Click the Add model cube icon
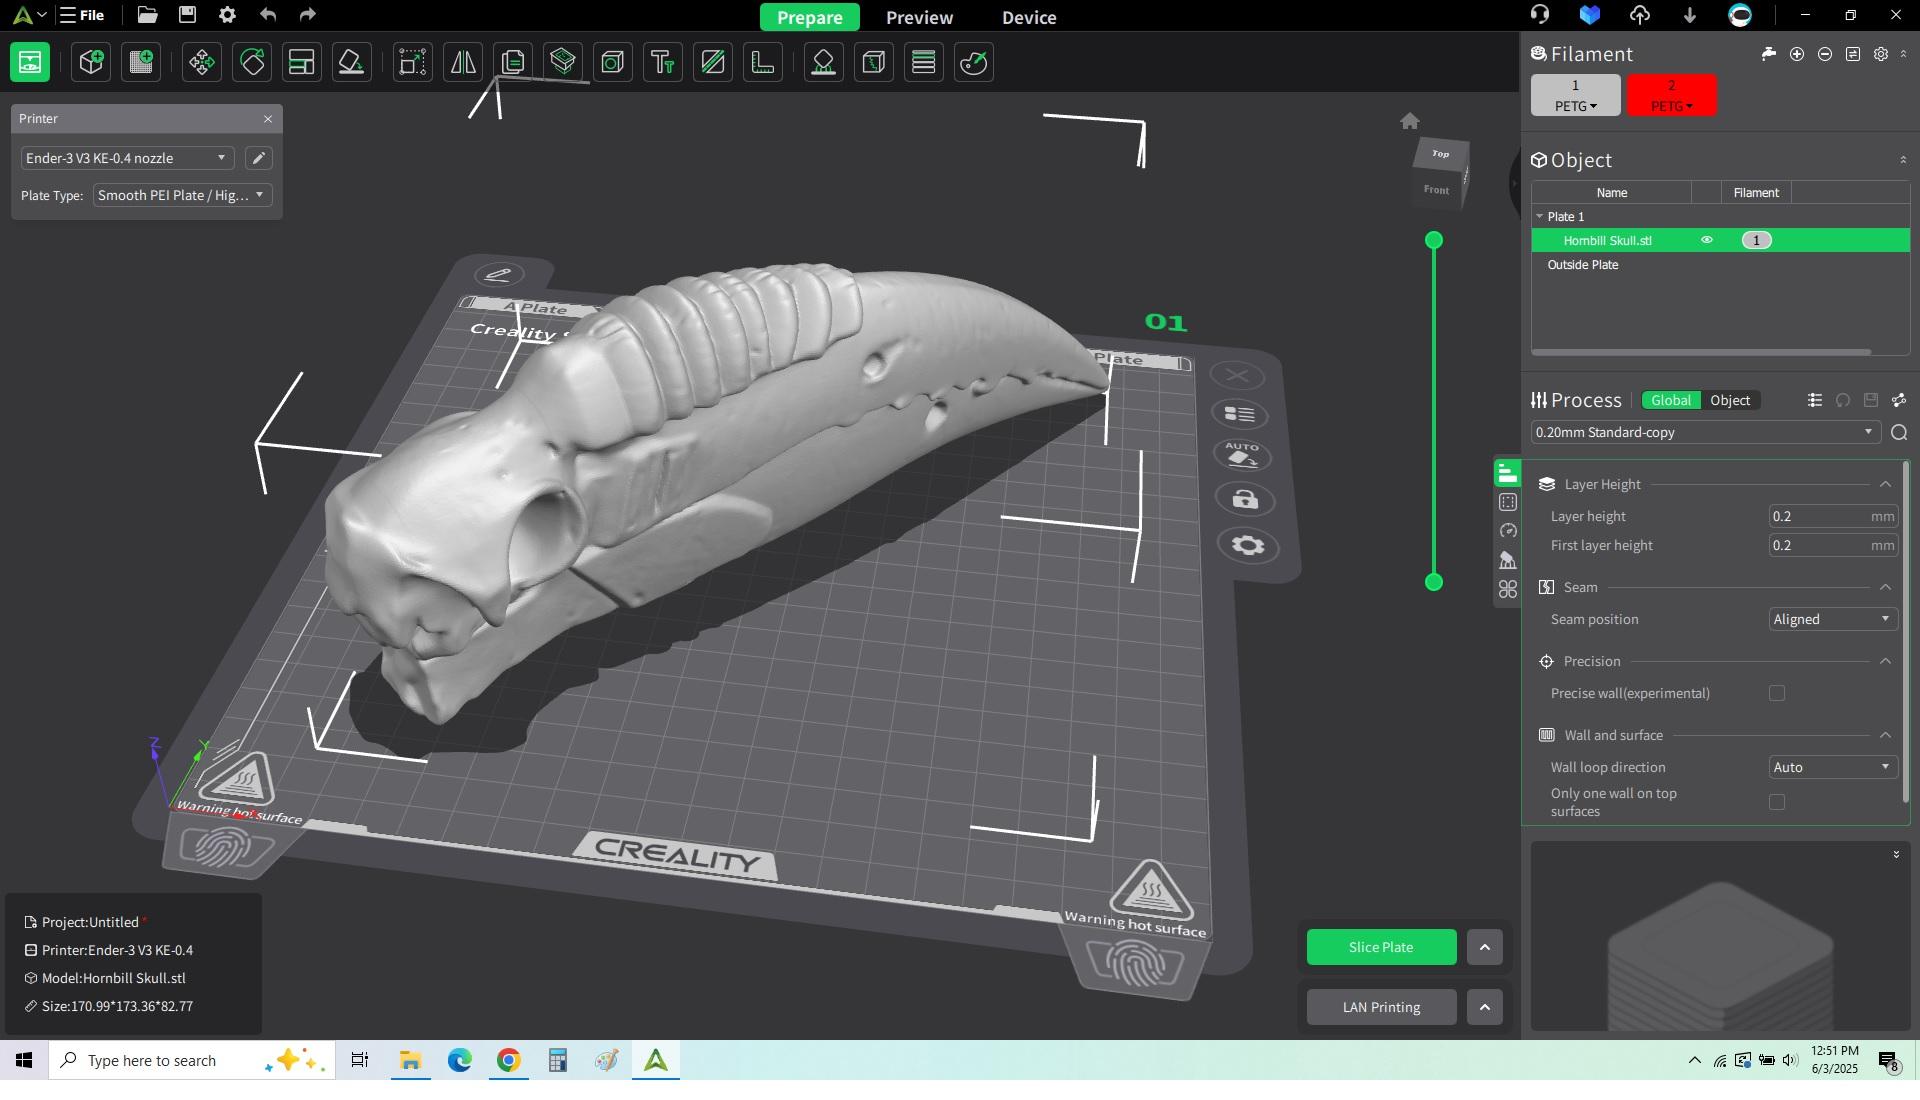 pyautogui.click(x=91, y=62)
